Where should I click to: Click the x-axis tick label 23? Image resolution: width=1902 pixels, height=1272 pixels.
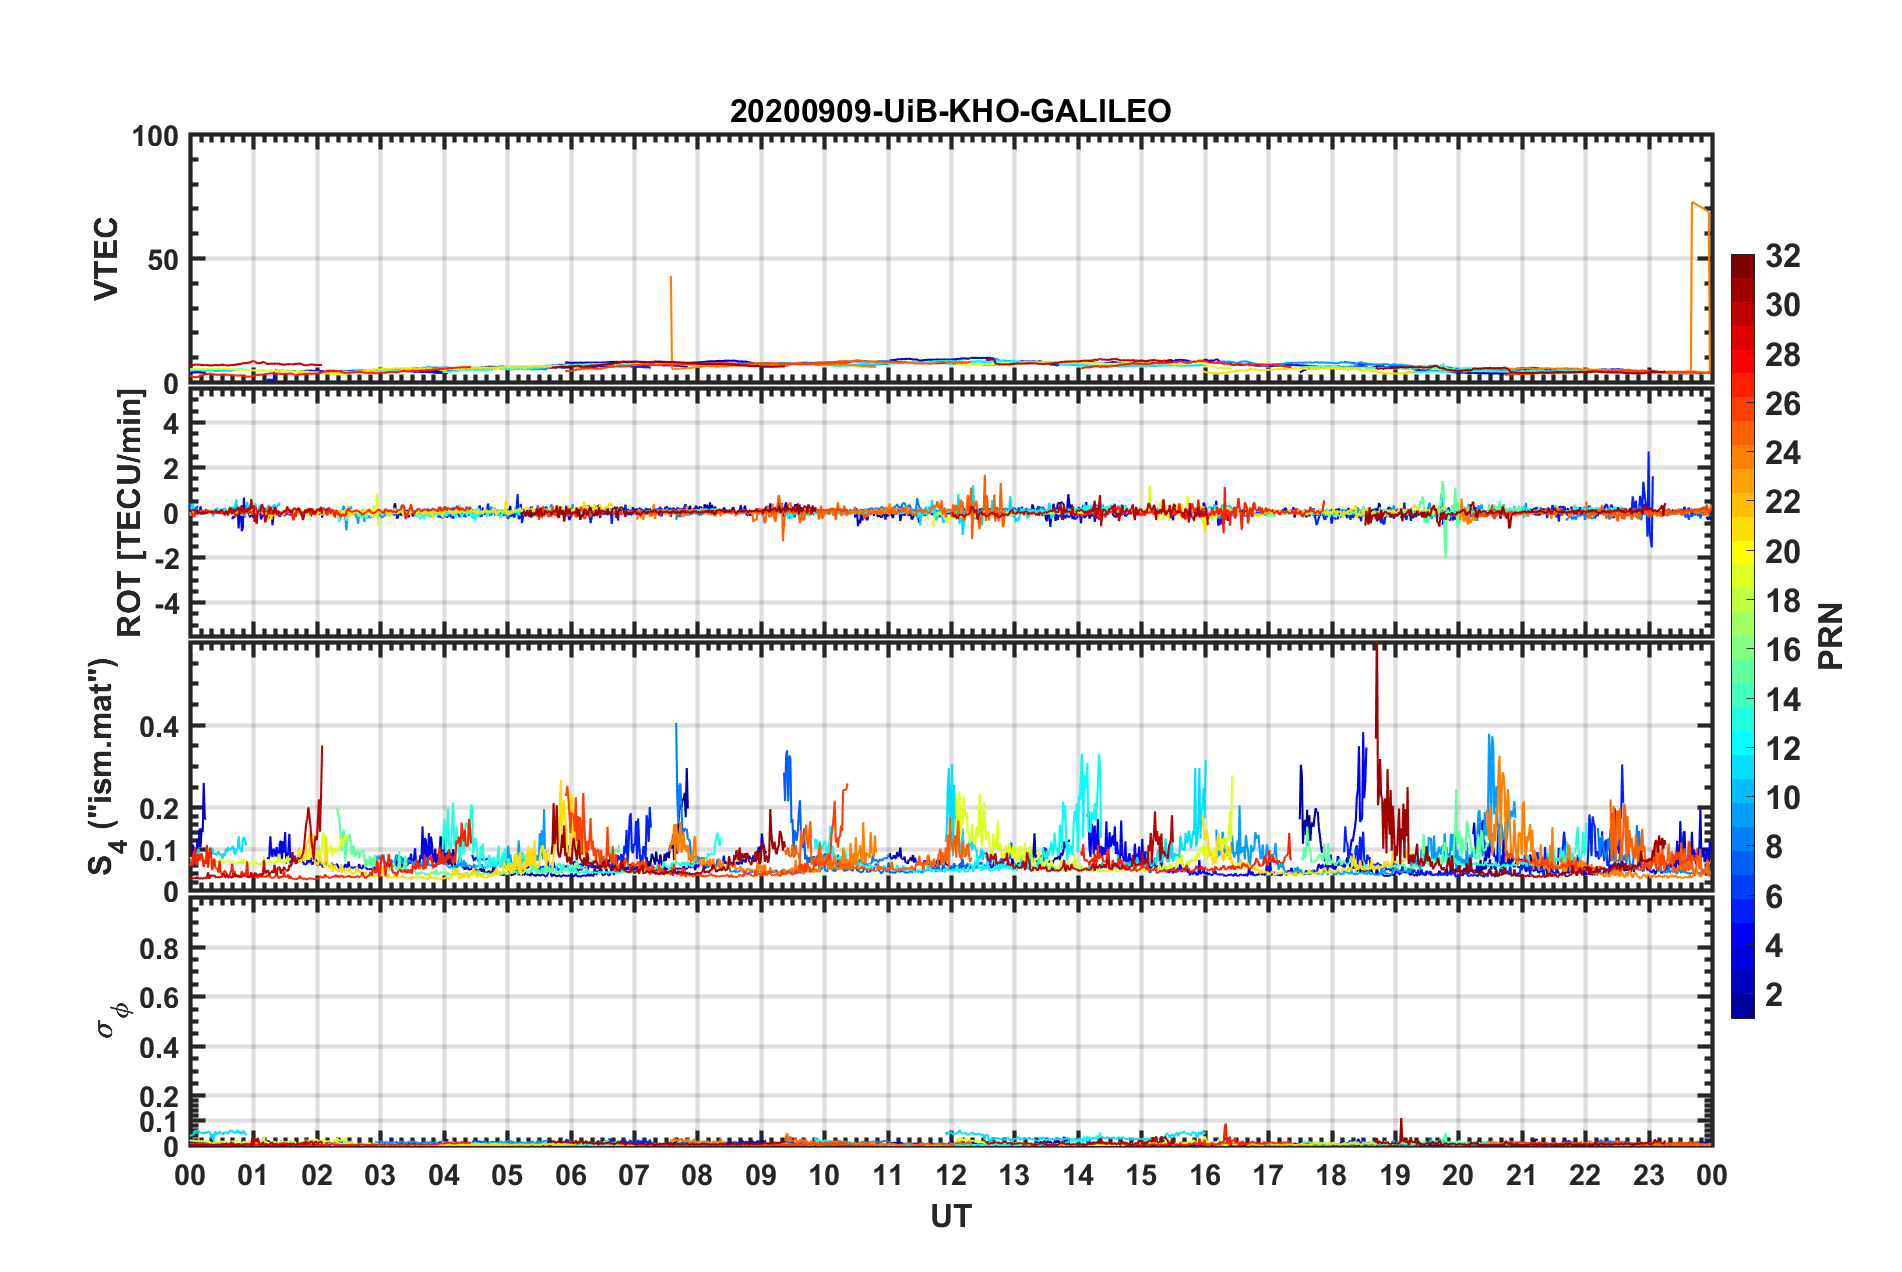click(1648, 1175)
